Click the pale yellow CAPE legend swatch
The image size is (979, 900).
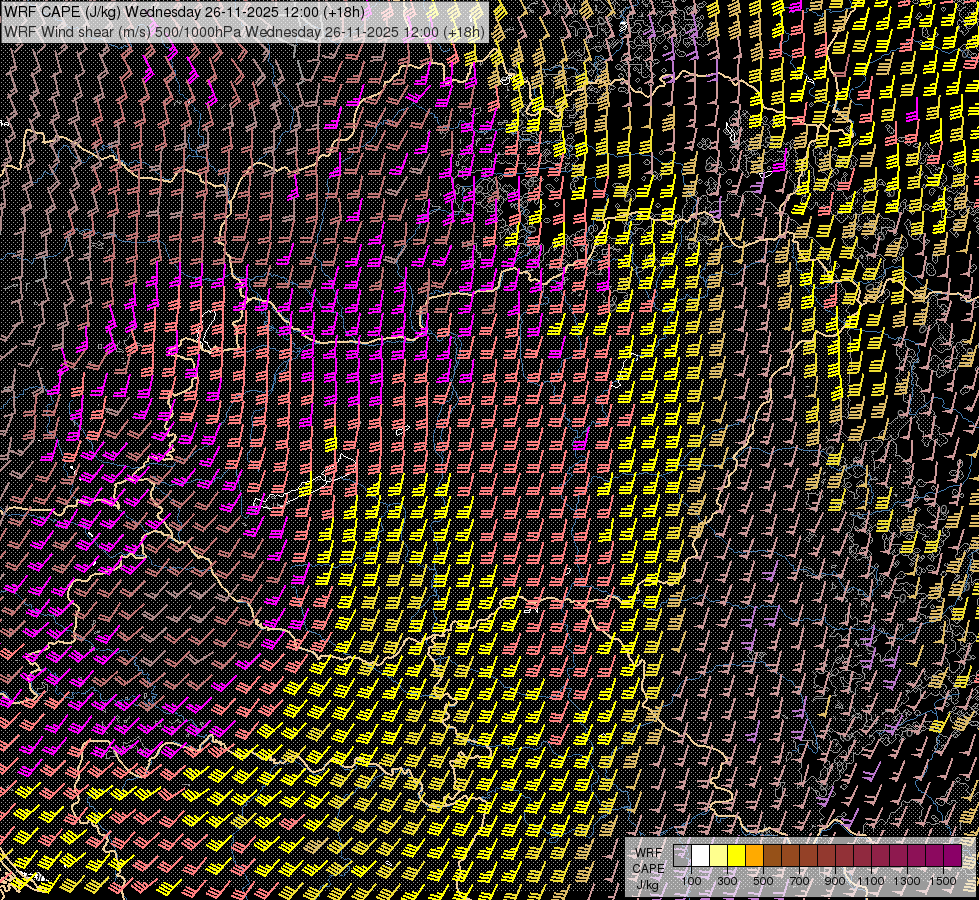[719, 856]
